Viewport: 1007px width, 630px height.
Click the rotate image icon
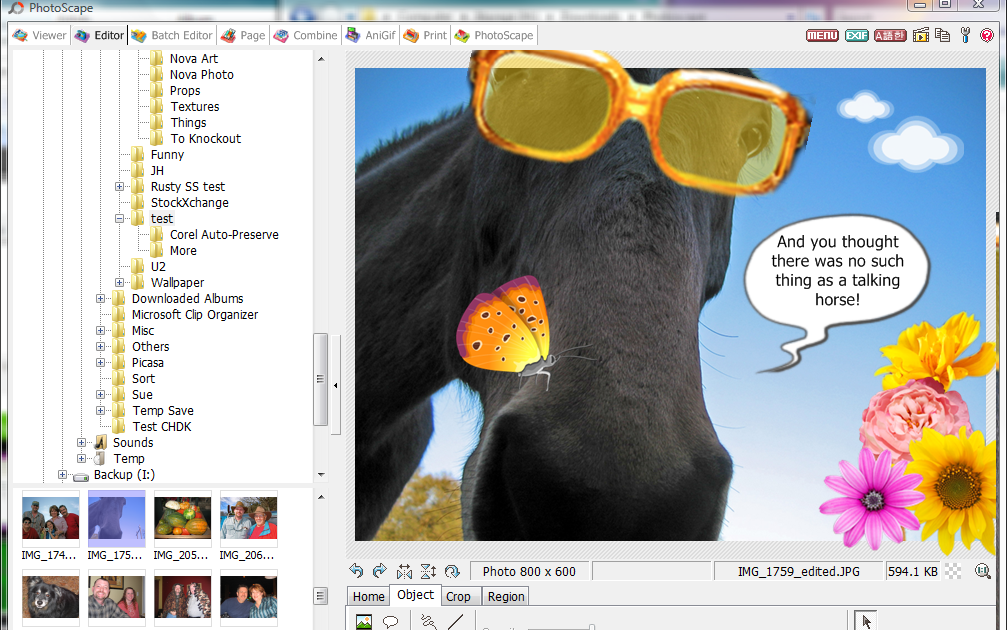tap(452, 571)
